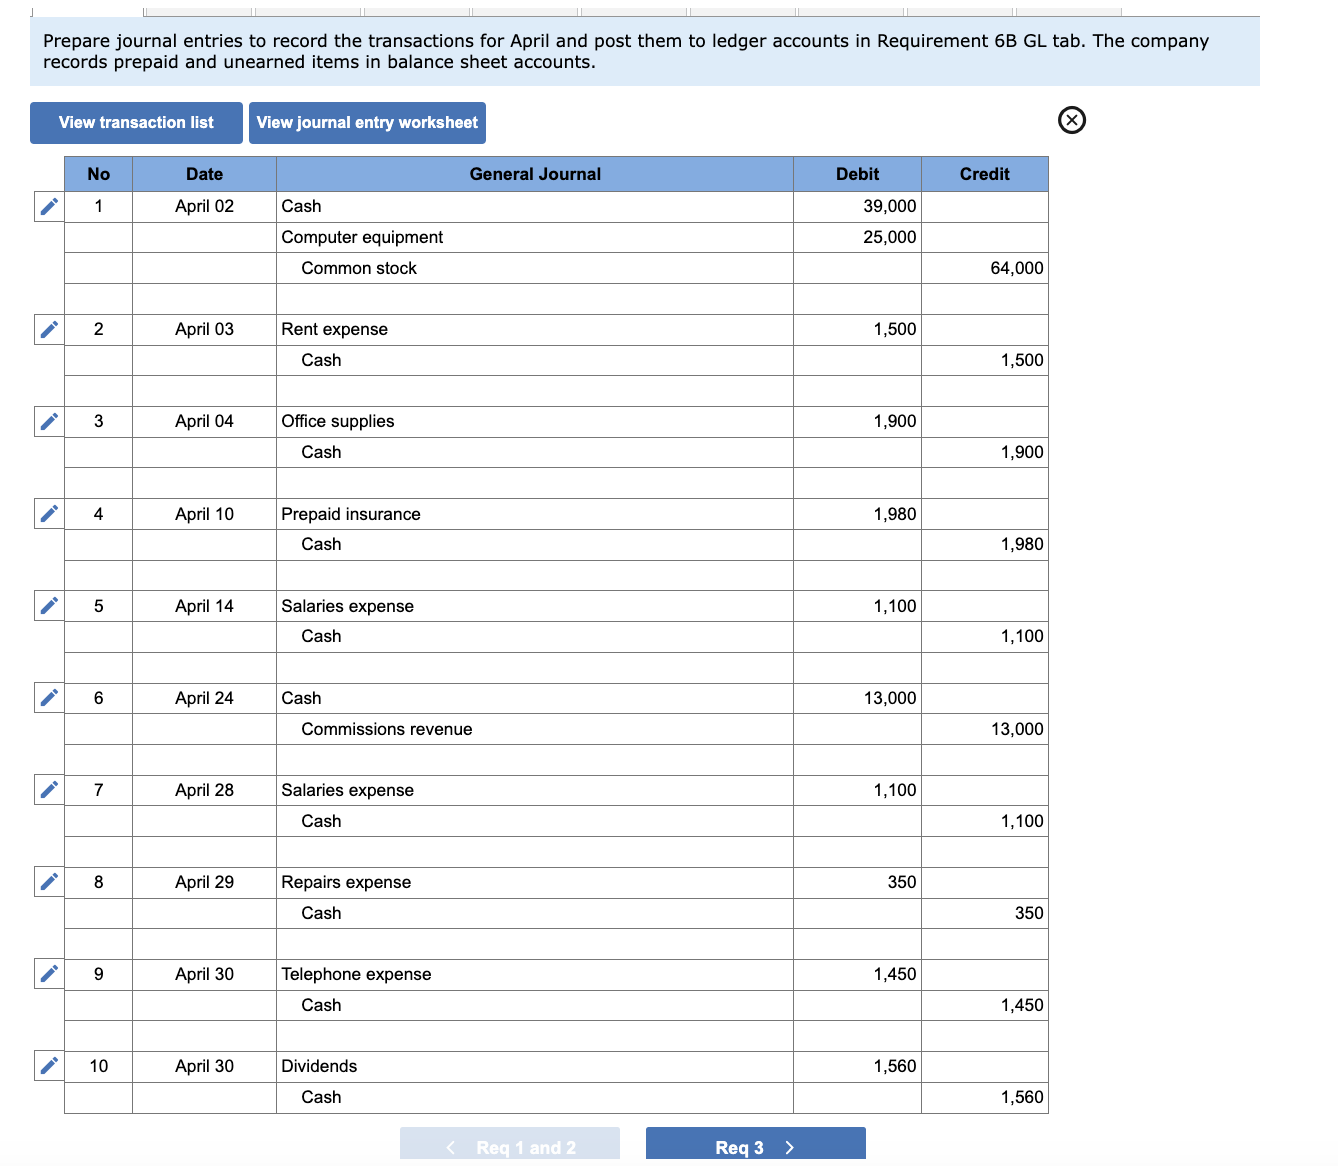Navigate to Req 3

pyautogui.click(x=755, y=1146)
